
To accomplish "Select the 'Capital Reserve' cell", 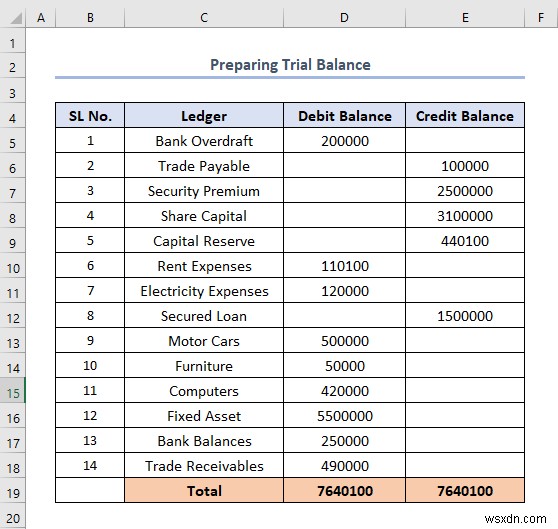I will pos(204,240).
